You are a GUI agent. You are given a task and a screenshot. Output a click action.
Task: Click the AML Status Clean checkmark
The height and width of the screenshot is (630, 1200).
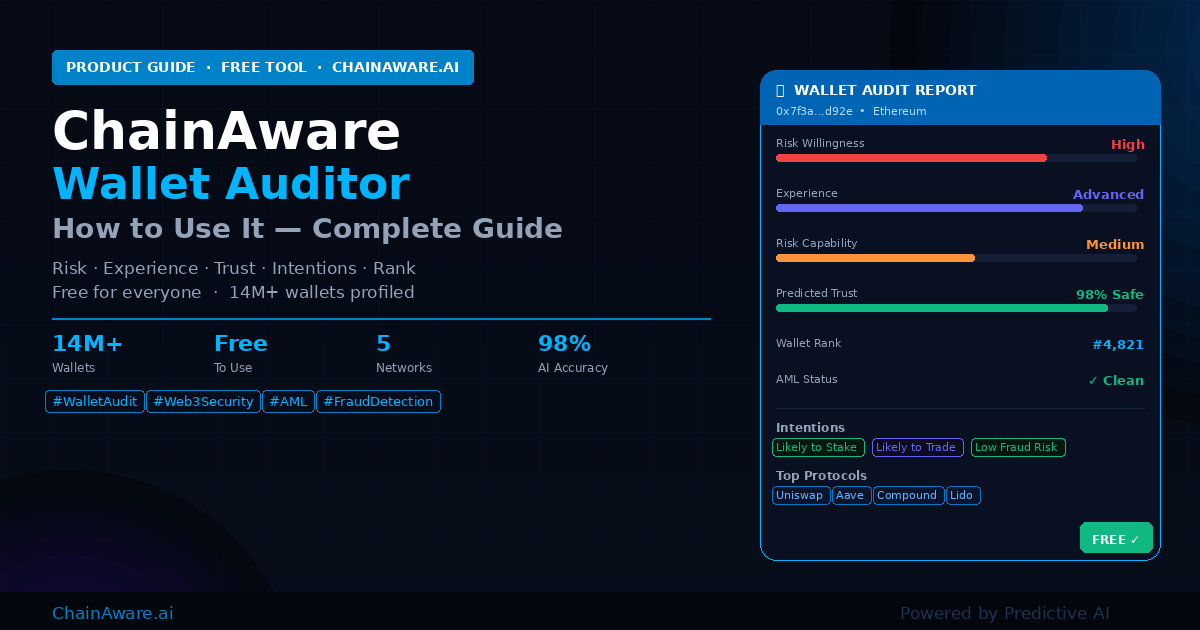point(1093,381)
